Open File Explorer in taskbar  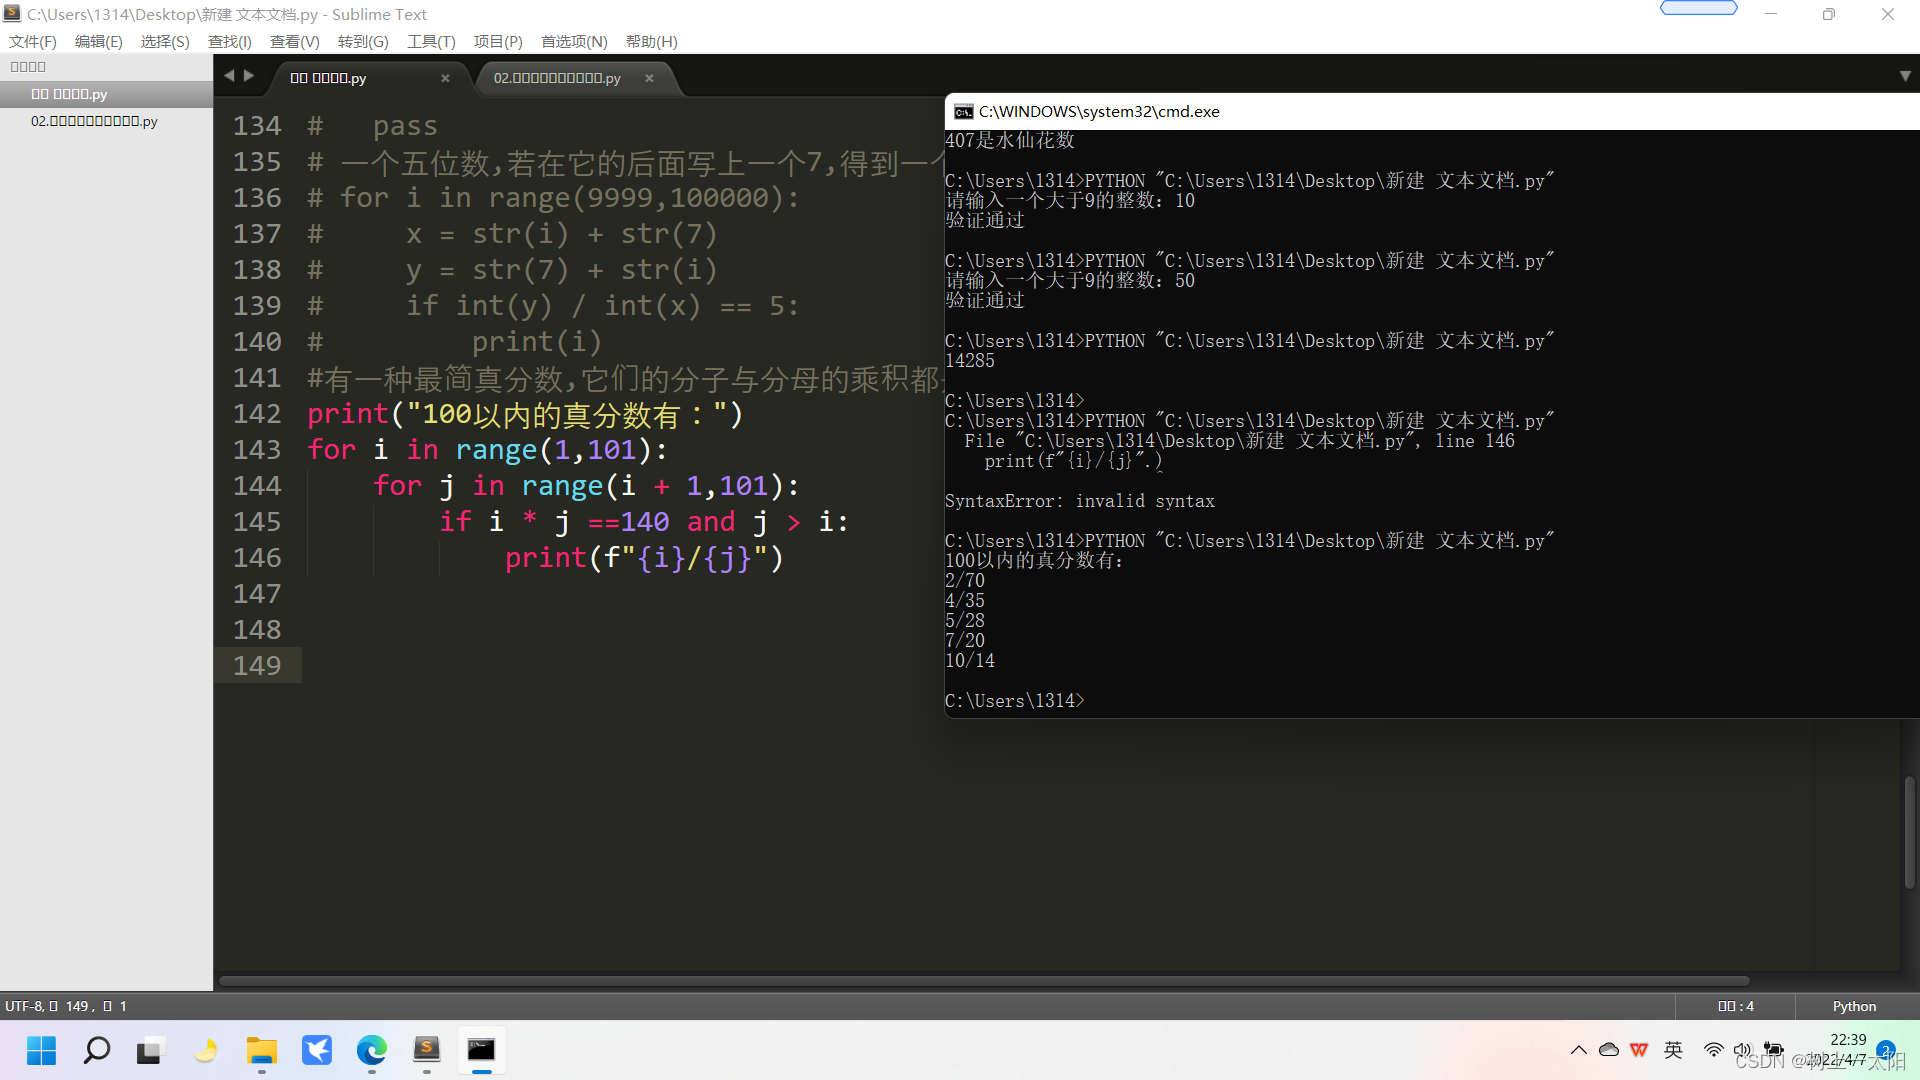[x=262, y=1050]
